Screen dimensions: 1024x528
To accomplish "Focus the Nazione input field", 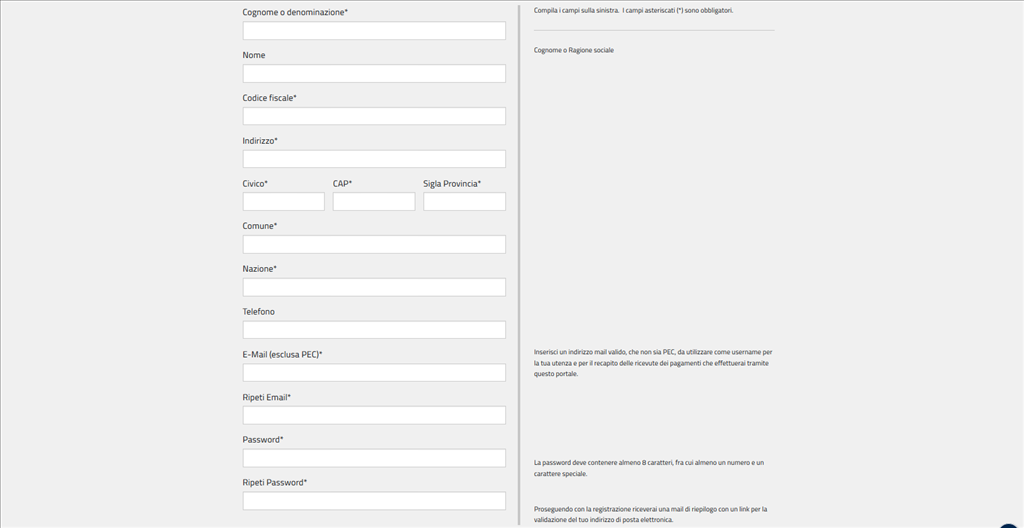I will click(374, 287).
